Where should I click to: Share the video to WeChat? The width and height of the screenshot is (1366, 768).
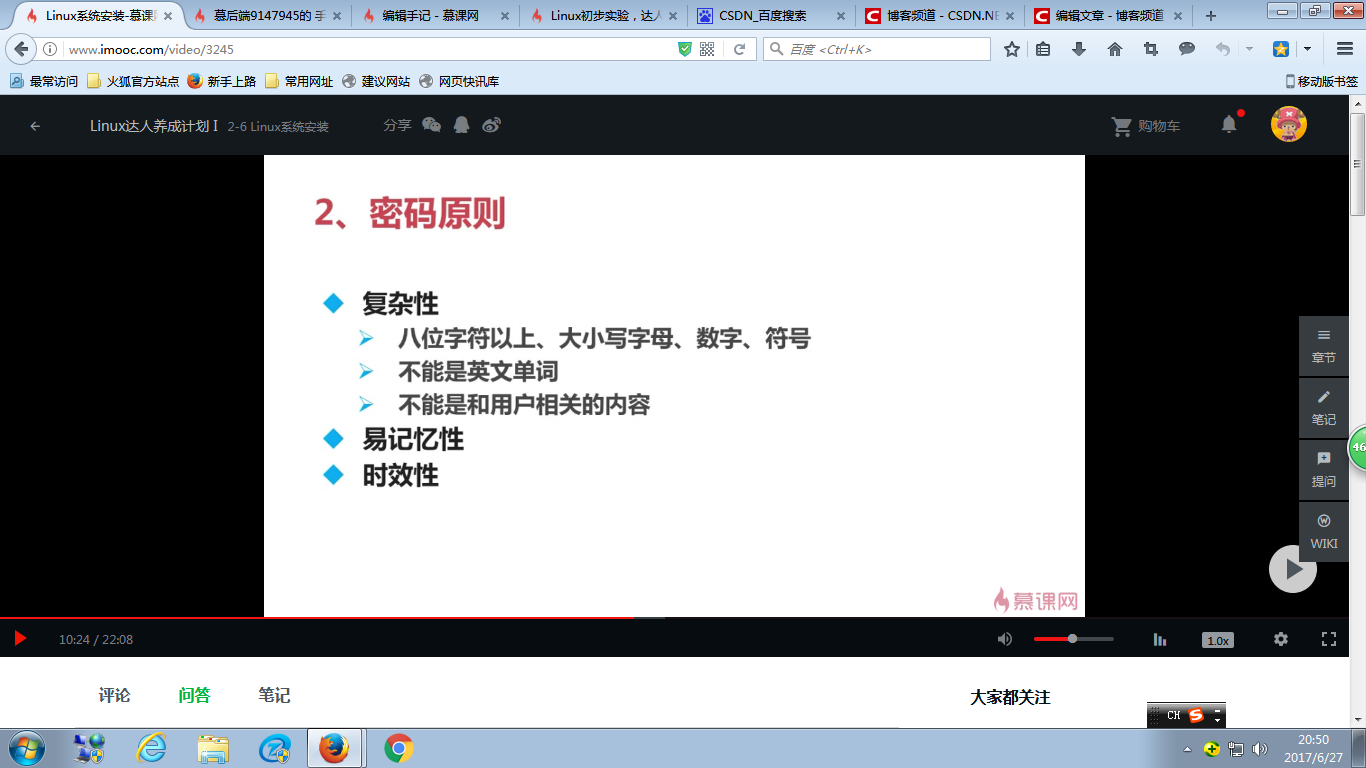432,124
